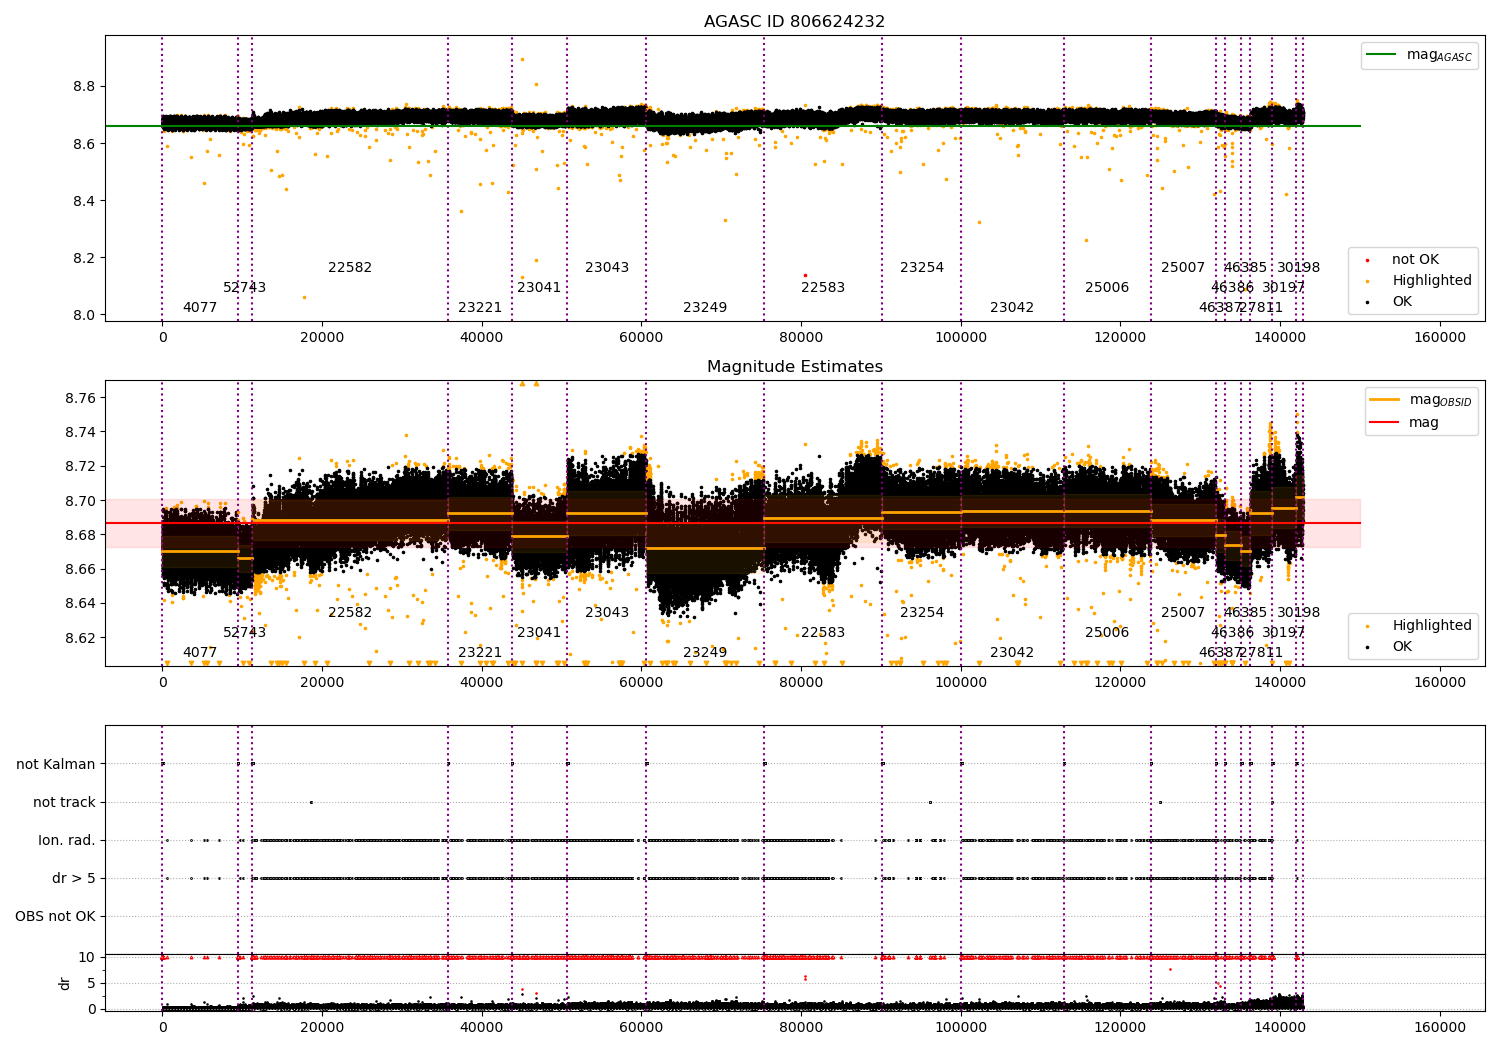Select 'Highlighted' legend entry in AGASC plot
Screen dimensions: 1500x1050
1419,280
